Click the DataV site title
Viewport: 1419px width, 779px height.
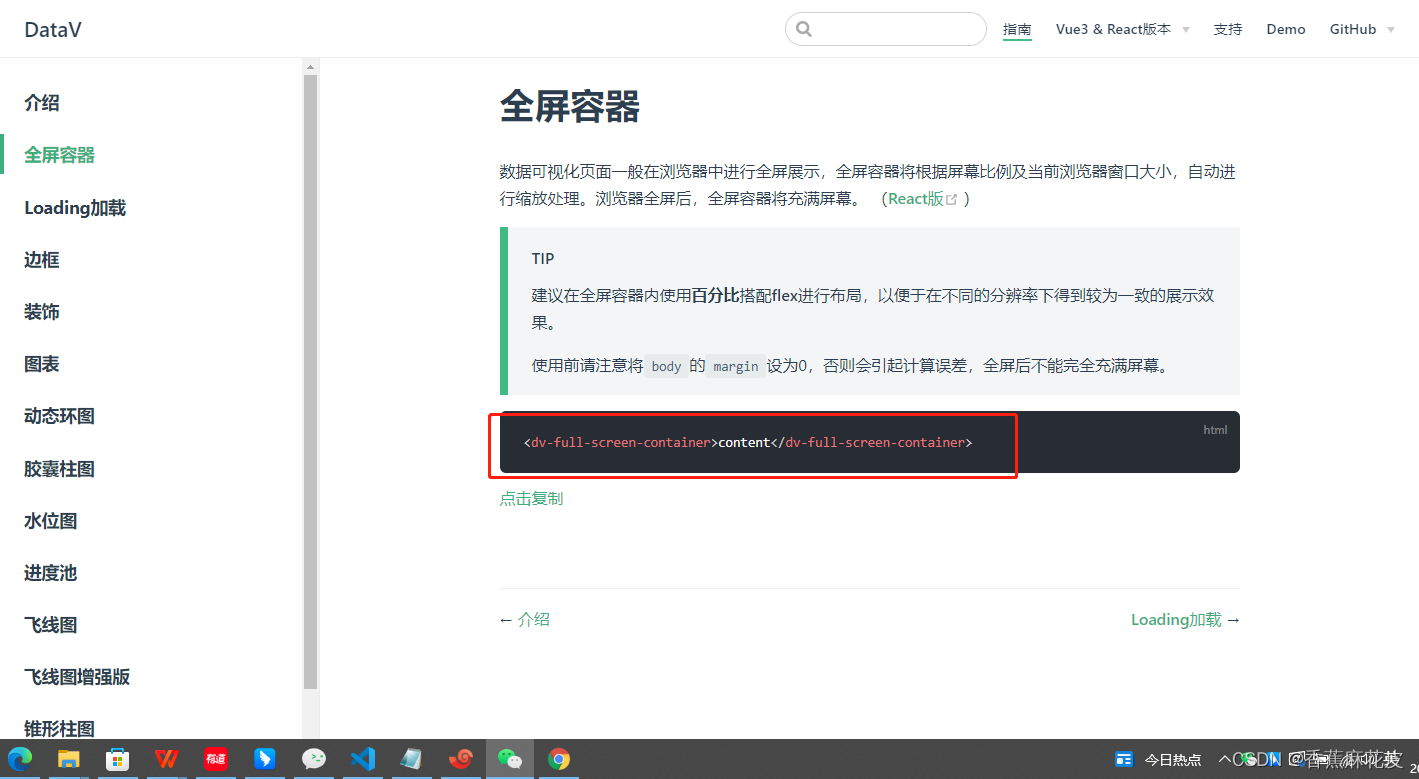(53, 29)
